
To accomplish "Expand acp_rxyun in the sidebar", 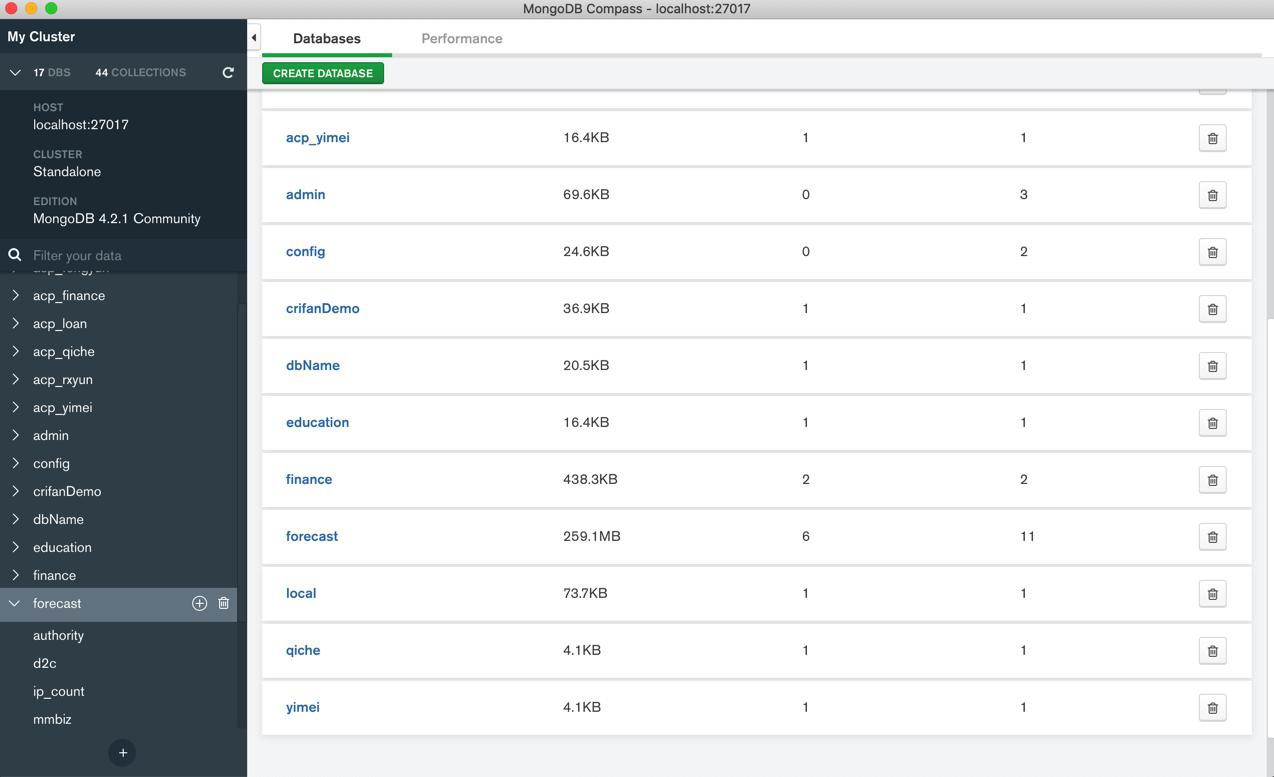I will click(x=15, y=379).
